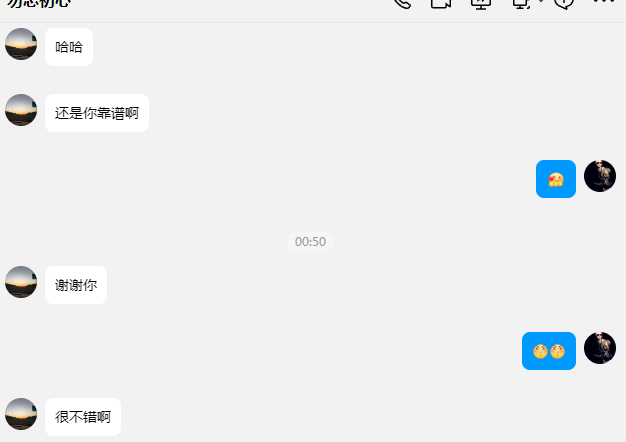Viewport: 626px width, 442px height.
Task: Click the chat title at top left
Action: click(39, 3)
